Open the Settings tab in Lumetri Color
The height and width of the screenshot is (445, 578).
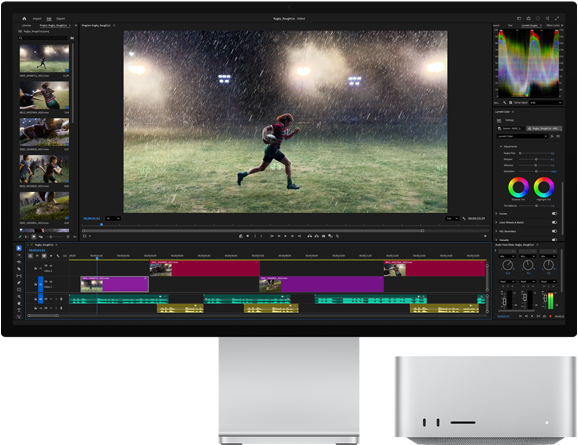tap(509, 120)
